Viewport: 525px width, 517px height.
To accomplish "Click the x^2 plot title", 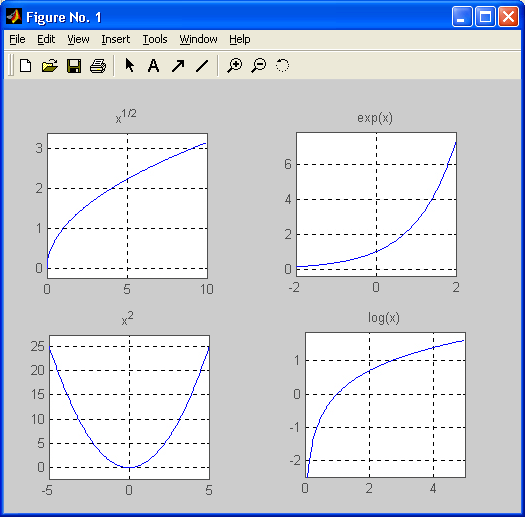I will coord(127,318).
